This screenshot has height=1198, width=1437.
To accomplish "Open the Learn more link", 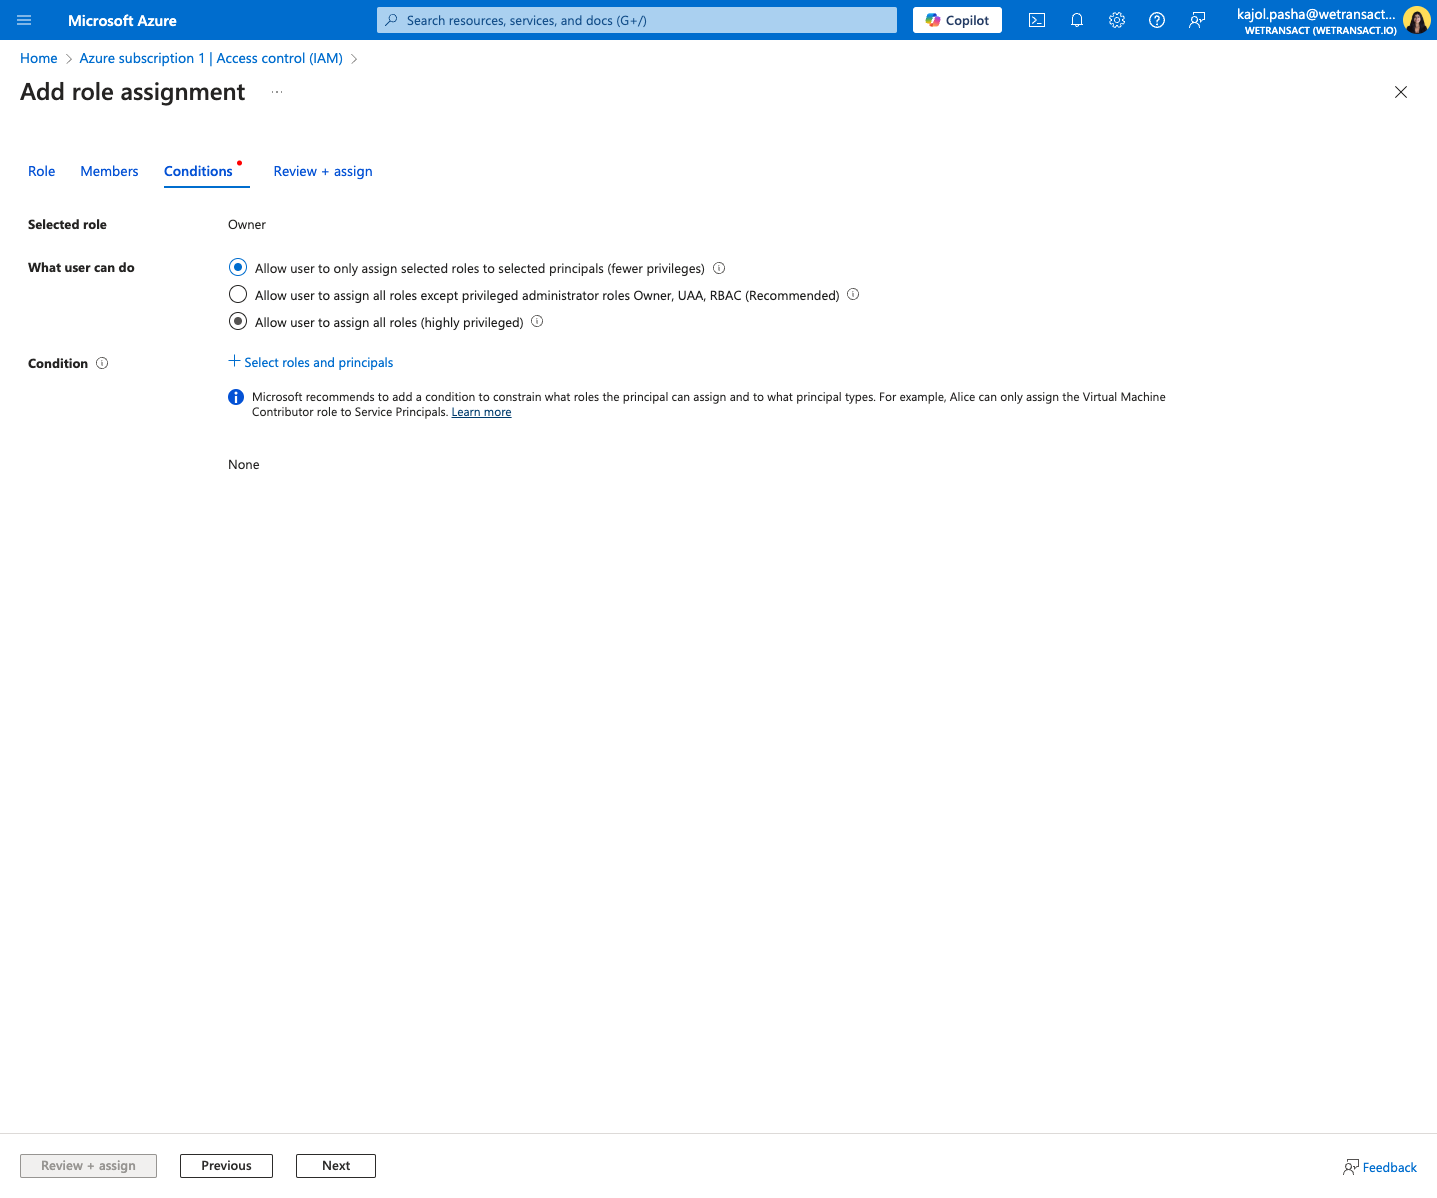I will [x=481, y=412].
